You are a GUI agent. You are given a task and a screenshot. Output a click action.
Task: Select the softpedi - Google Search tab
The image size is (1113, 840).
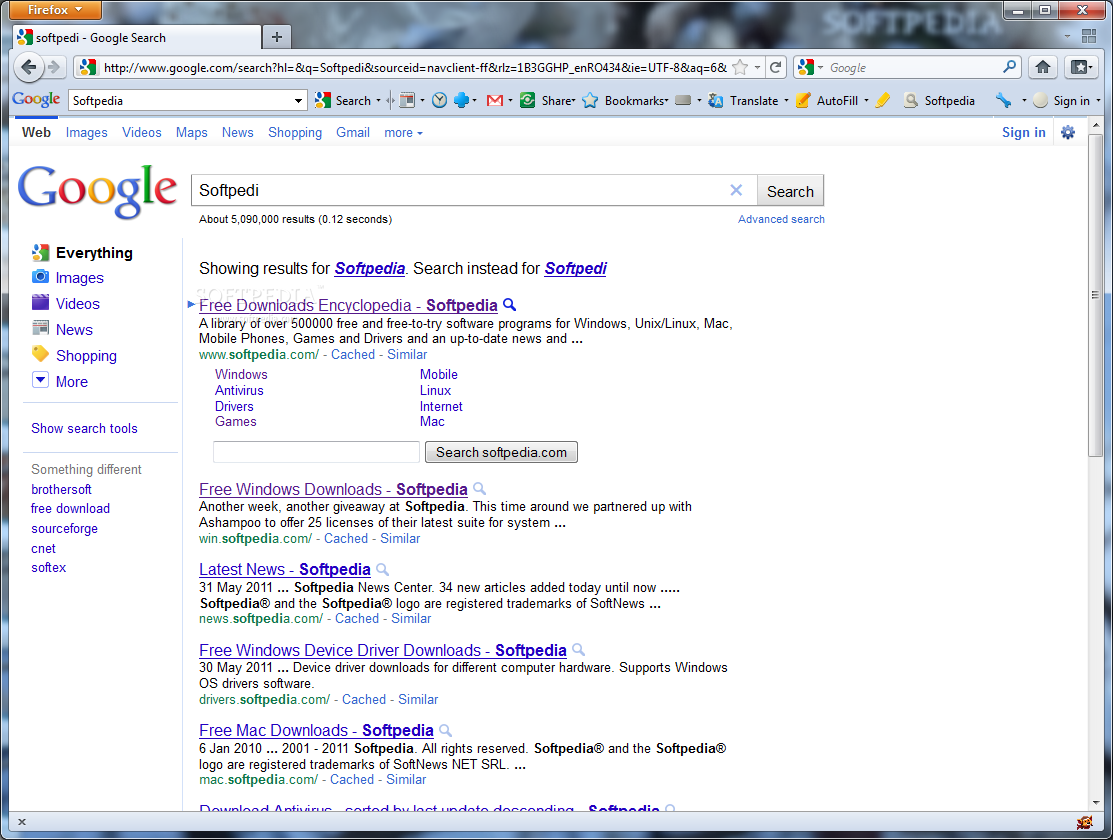coord(137,38)
